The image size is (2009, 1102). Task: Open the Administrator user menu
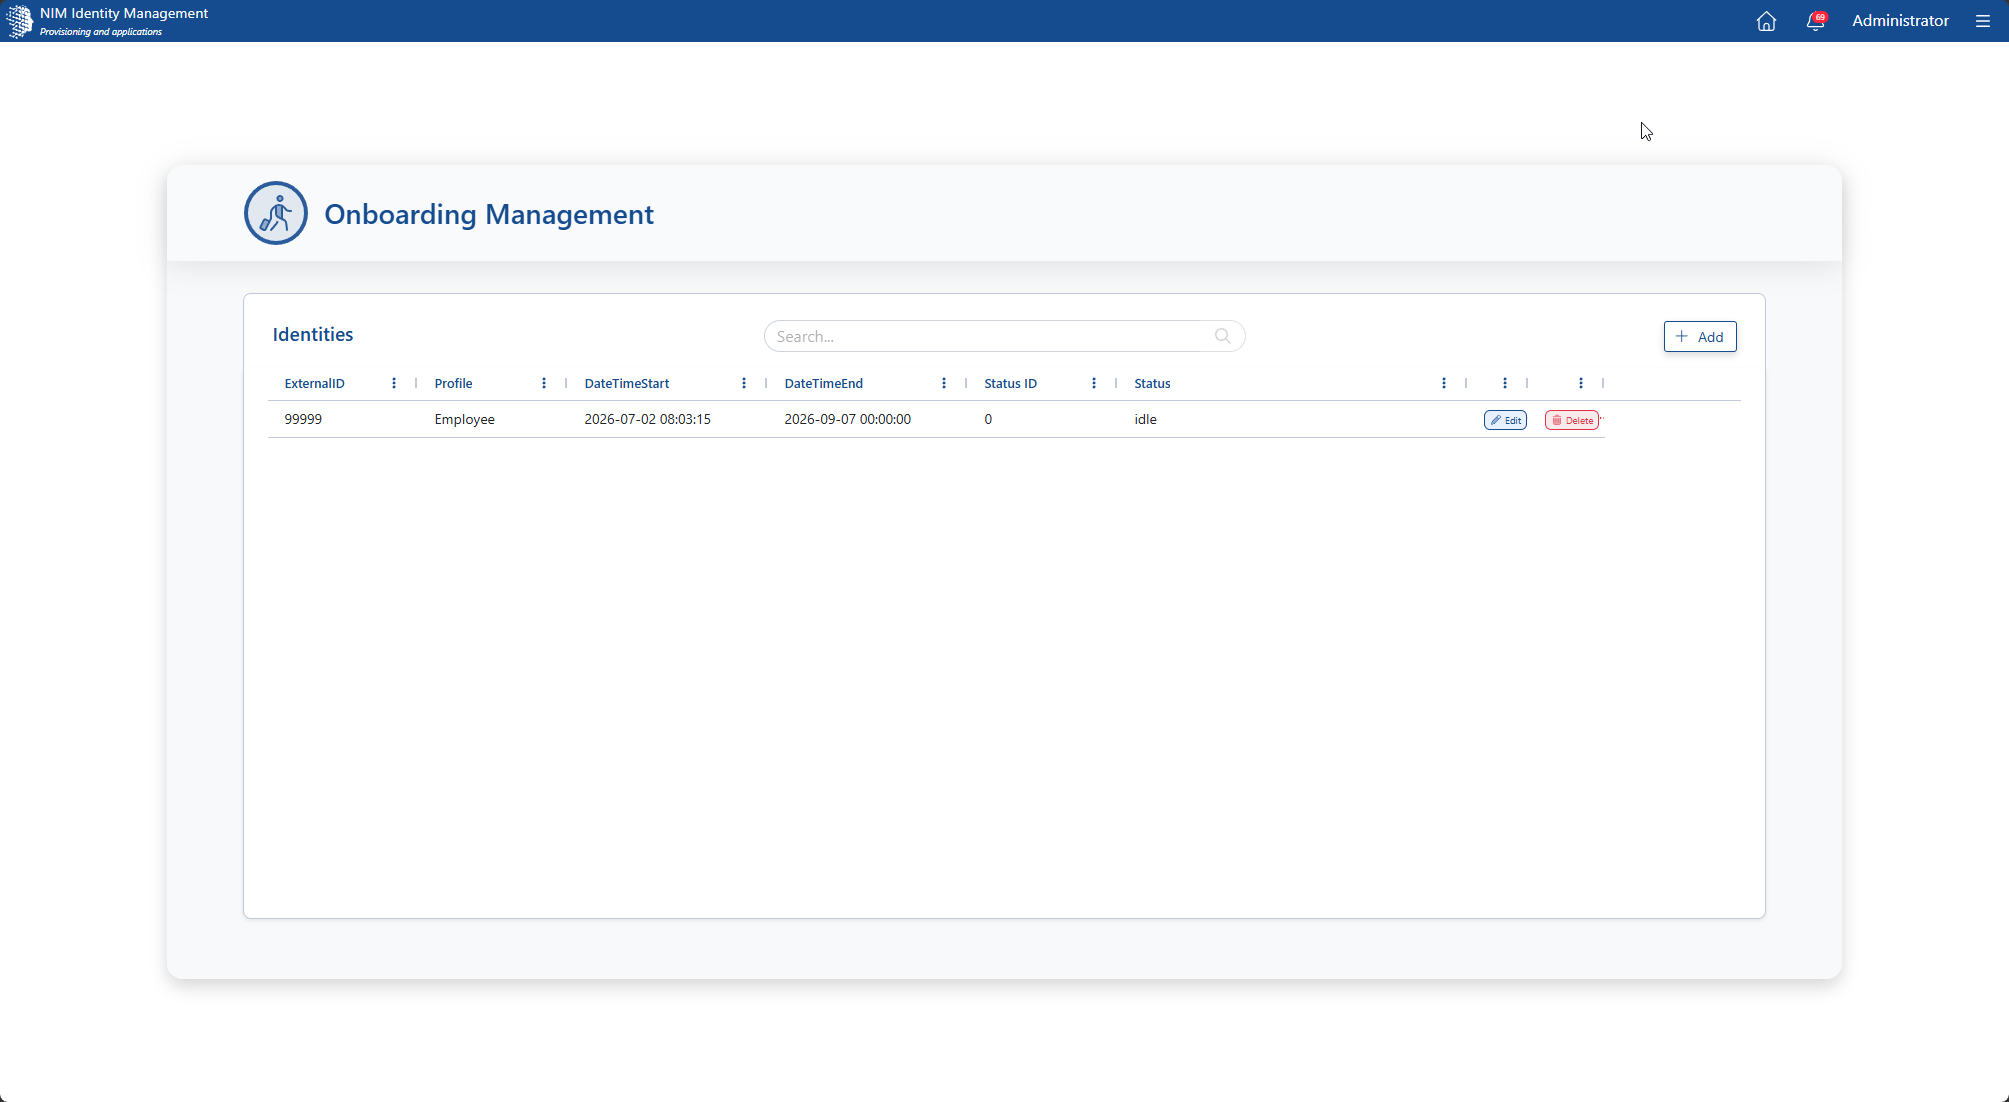click(1900, 21)
